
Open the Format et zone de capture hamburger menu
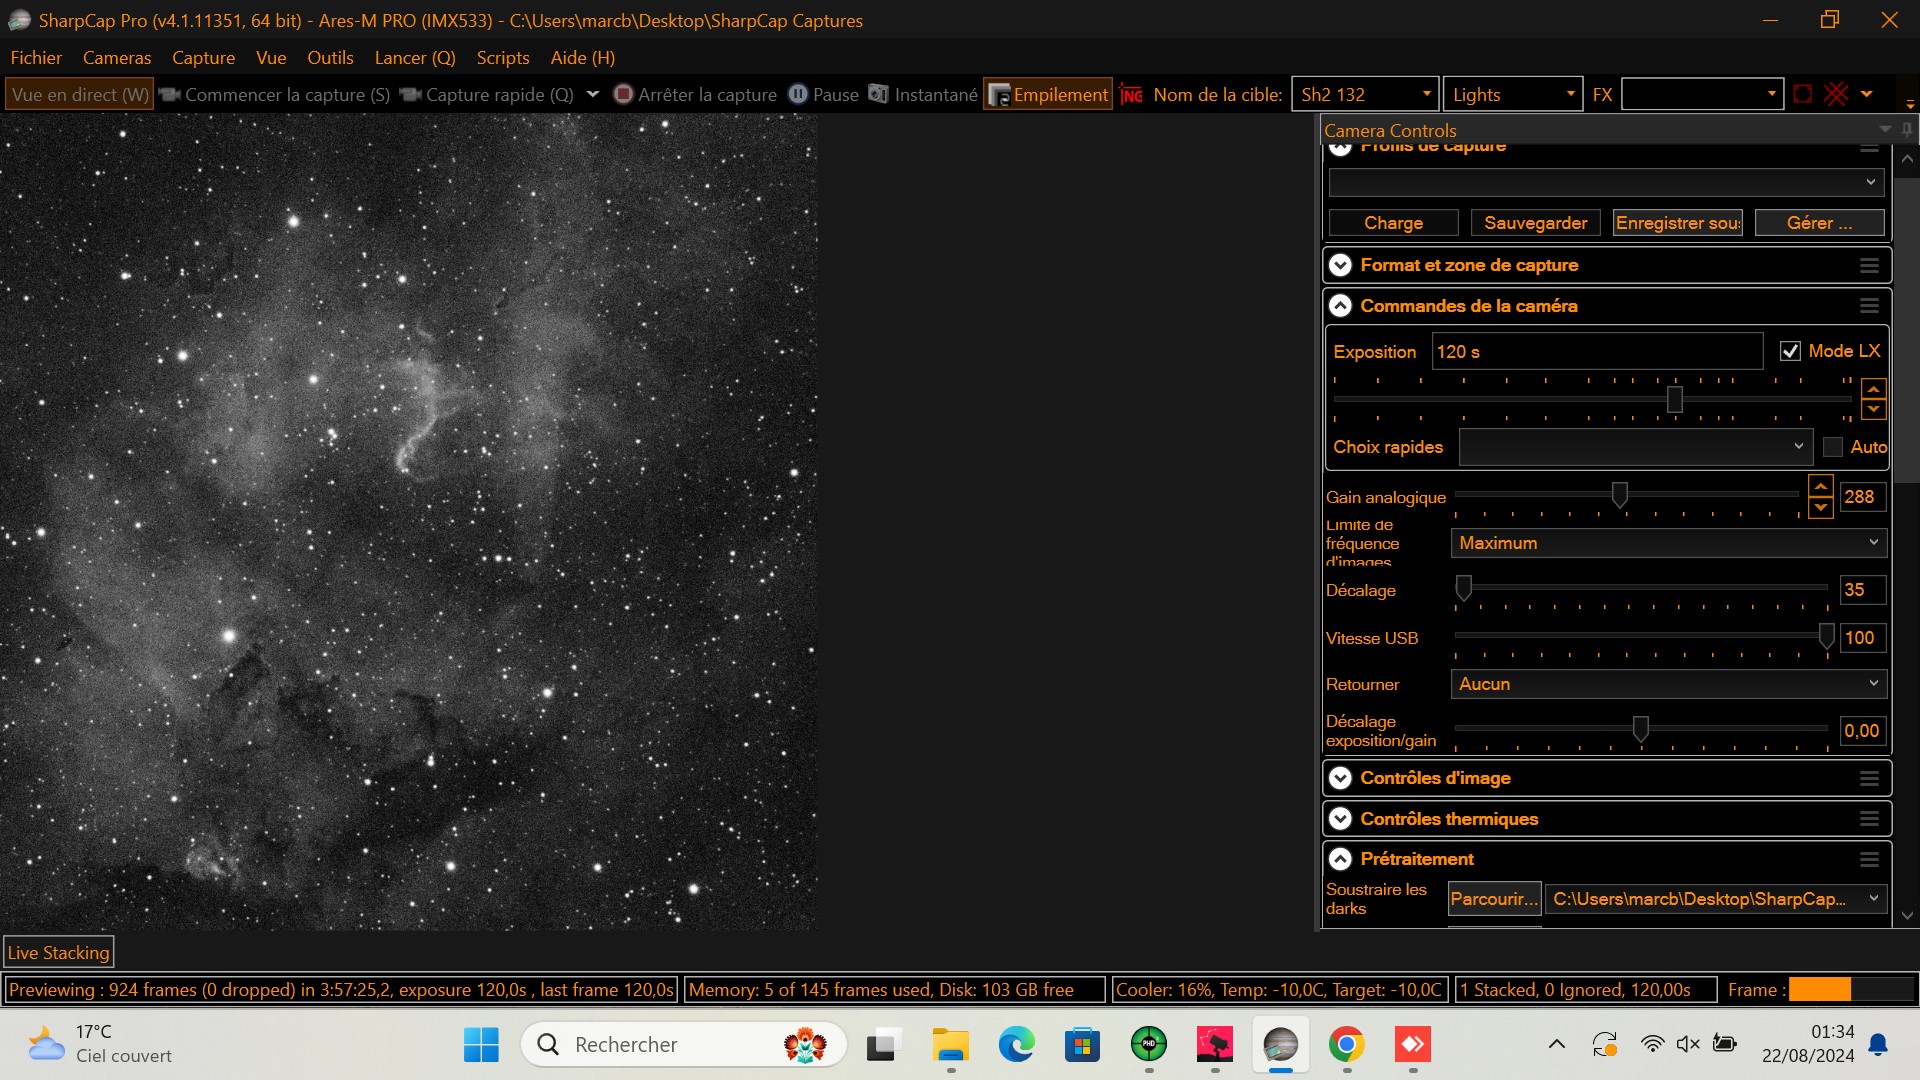click(x=1869, y=265)
